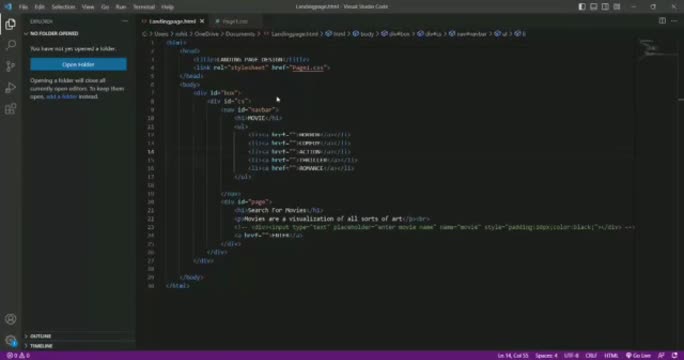
Task: Open the Manage gear icon
Action: [x=10, y=340]
